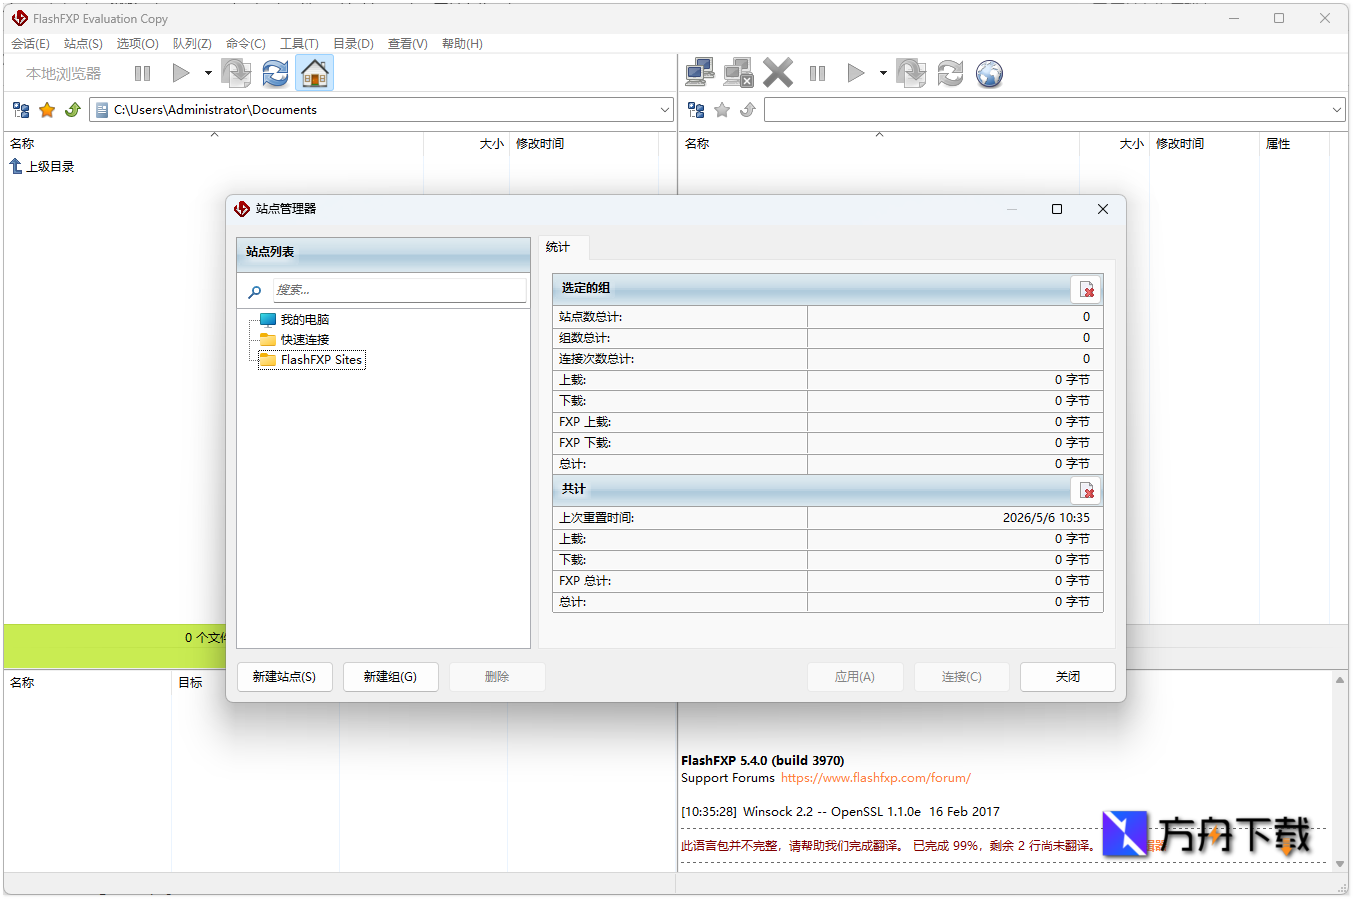This screenshot has width=1353, height=899.
Task: Click the green go-up arrow icon in local pane
Action: (72, 110)
